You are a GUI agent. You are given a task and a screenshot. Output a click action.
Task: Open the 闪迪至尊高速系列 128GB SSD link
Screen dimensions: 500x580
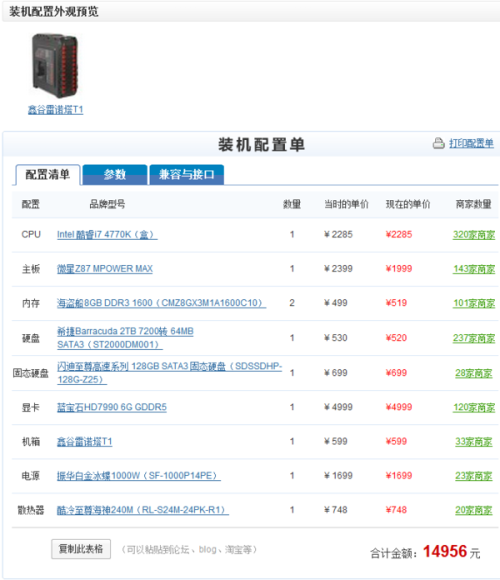[169, 372]
